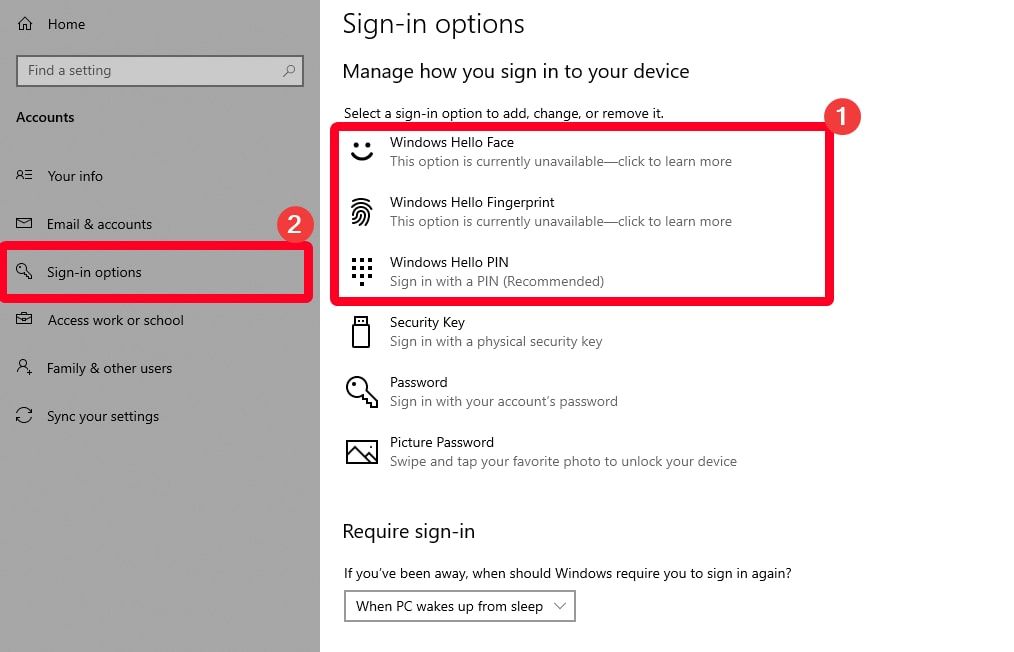
Task: Select the Windows Hello Face icon
Action: [x=361, y=151]
